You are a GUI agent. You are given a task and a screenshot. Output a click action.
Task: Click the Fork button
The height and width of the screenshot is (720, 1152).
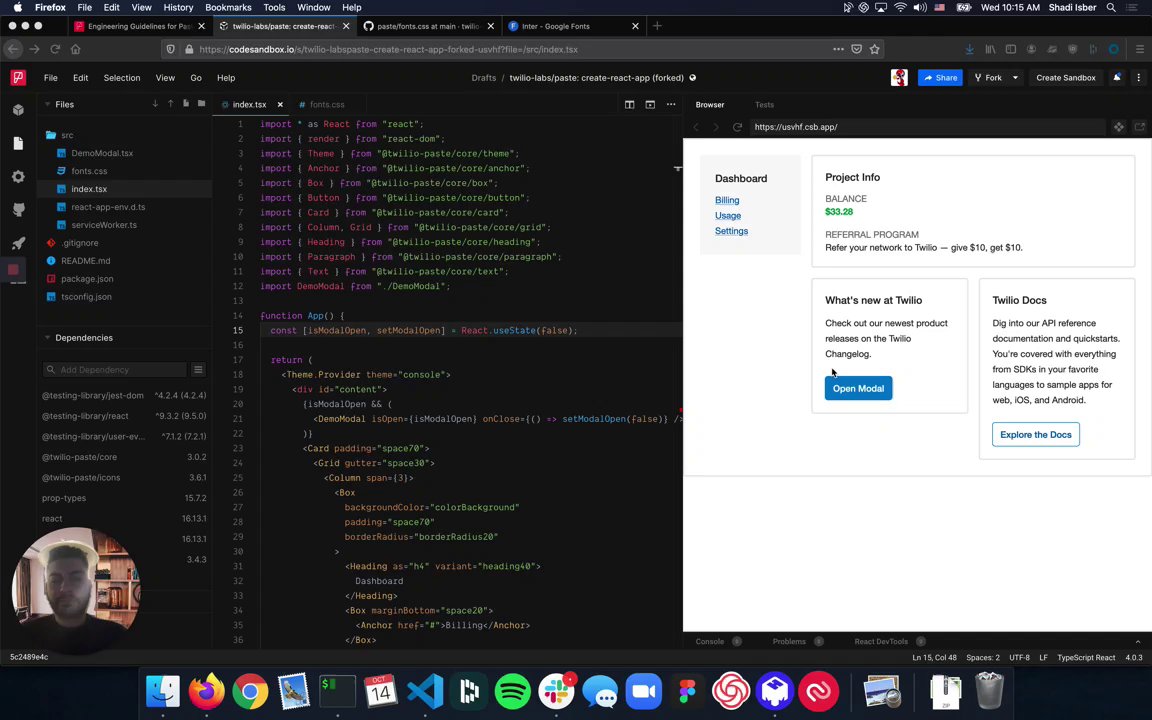pyautogui.click(x=987, y=77)
